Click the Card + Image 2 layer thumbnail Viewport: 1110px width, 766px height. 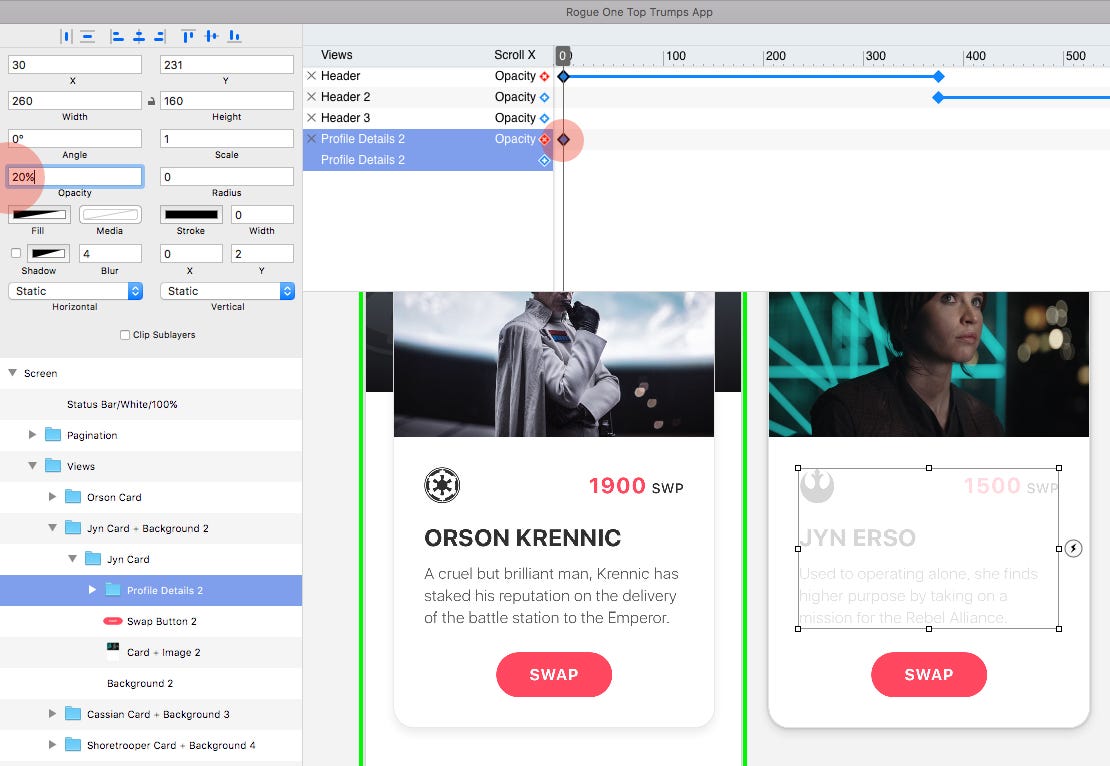(x=113, y=652)
